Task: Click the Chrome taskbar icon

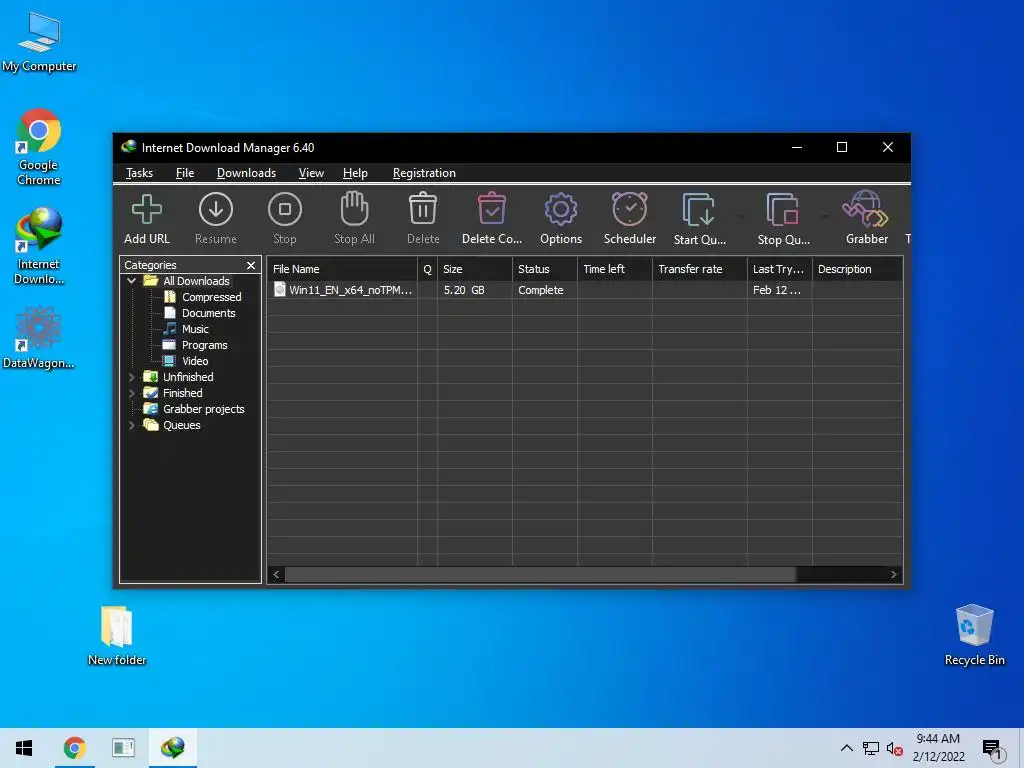Action: coord(74,748)
